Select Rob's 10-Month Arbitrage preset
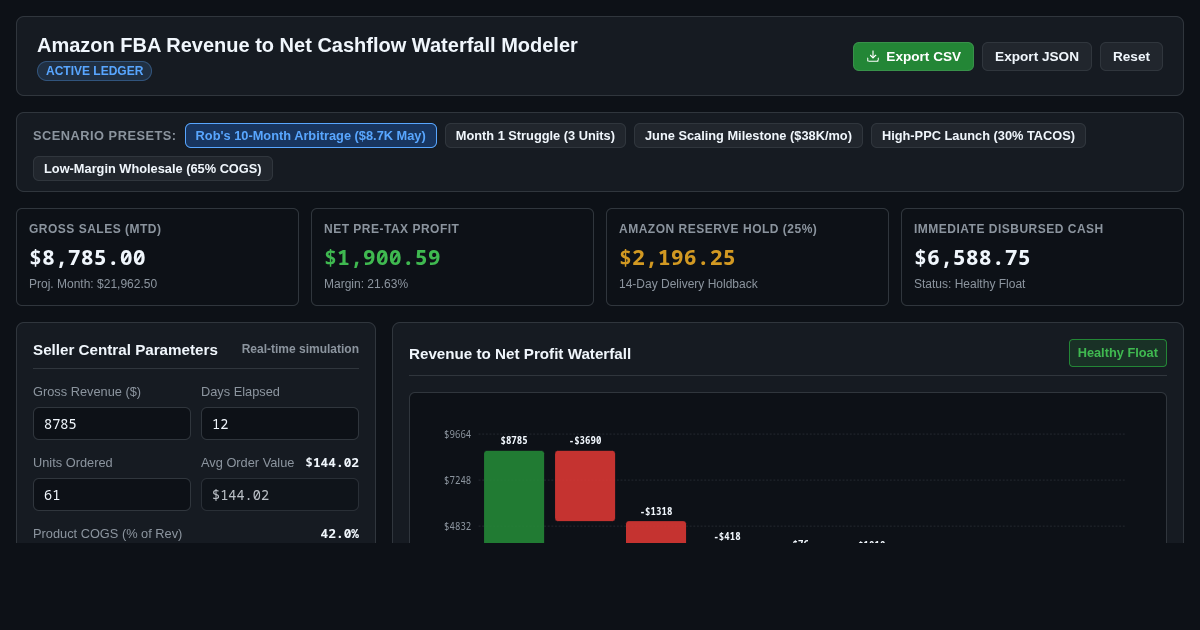The image size is (1200, 630). coord(311,136)
